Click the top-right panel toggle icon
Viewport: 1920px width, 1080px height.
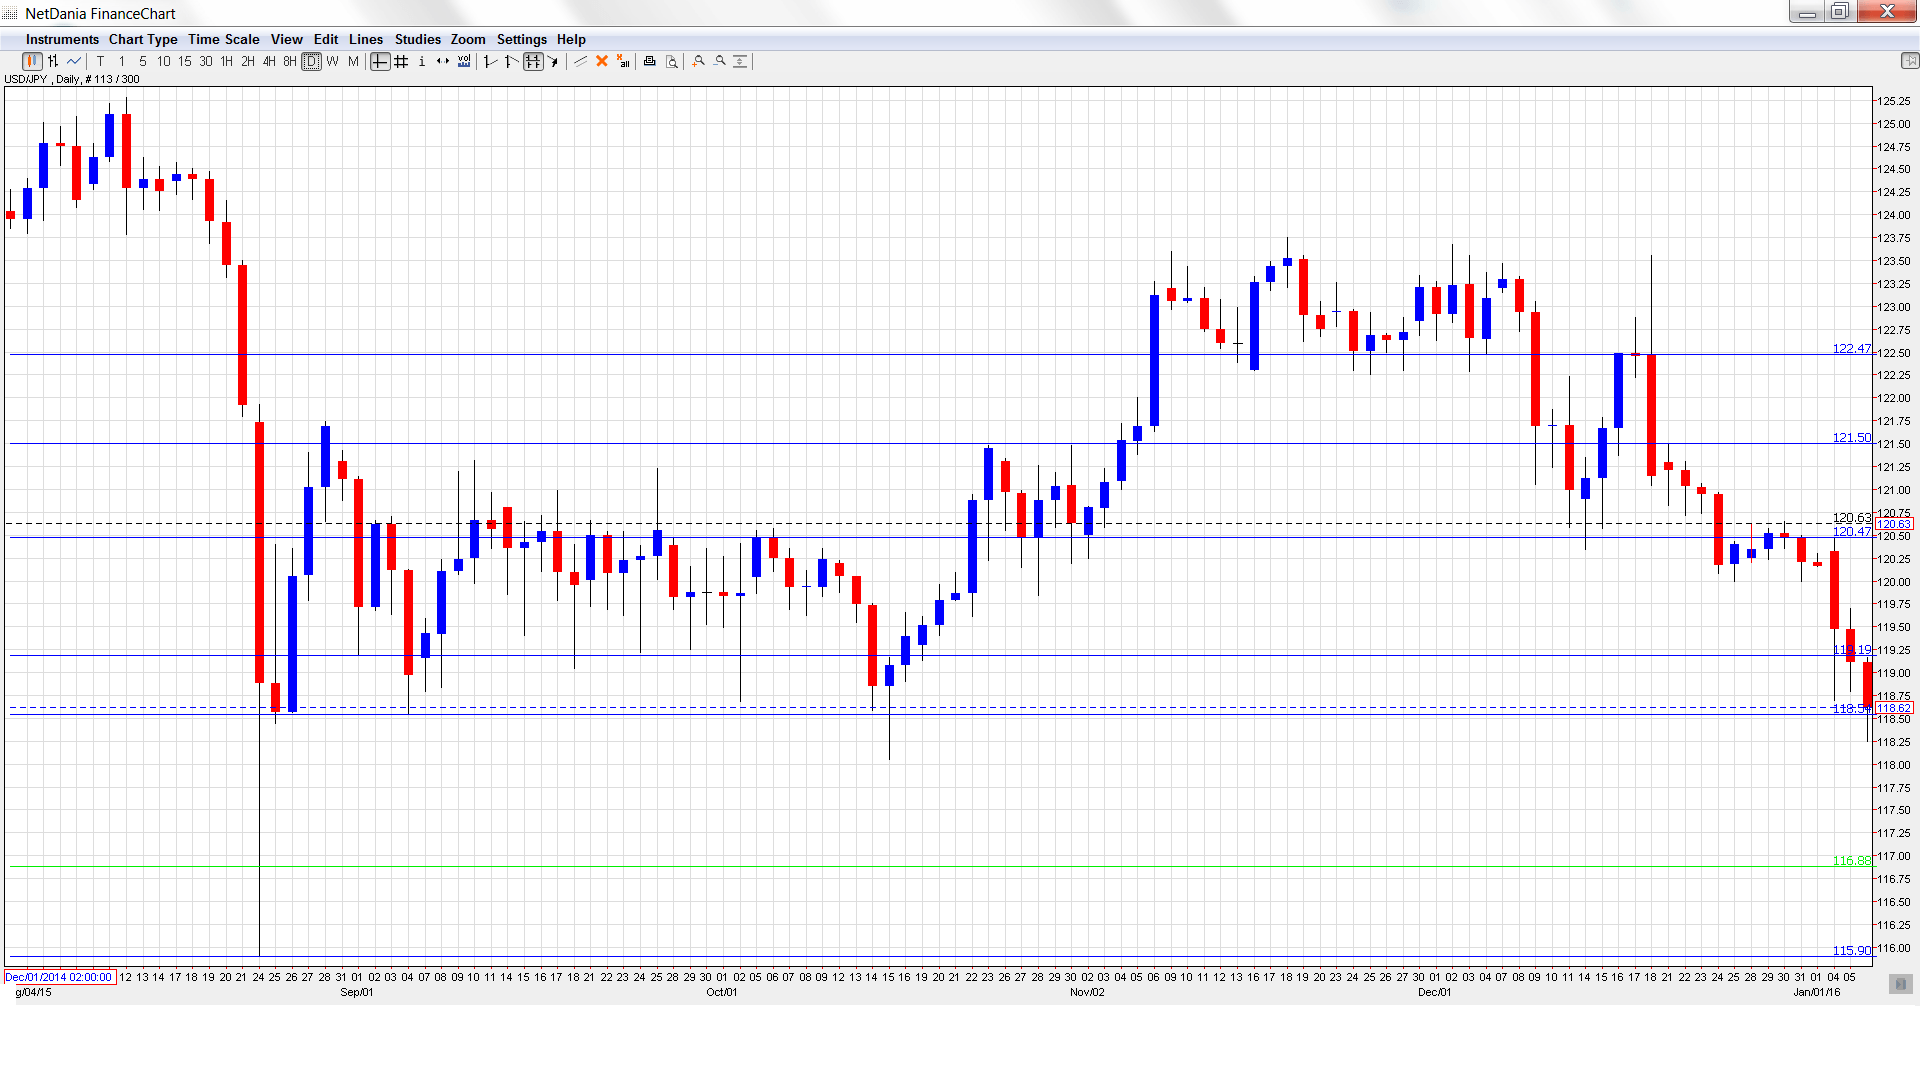(x=1909, y=62)
